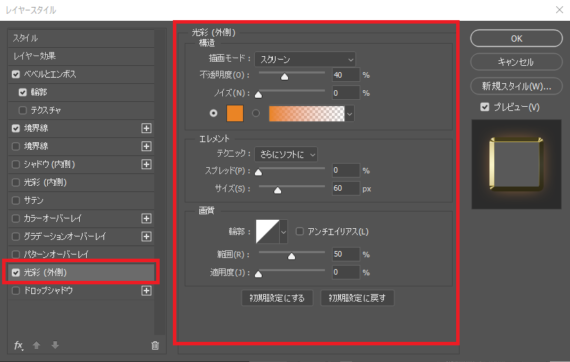Enable the アンチエイリアス checkbox
The image size is (570, 362).
[300, 232]
